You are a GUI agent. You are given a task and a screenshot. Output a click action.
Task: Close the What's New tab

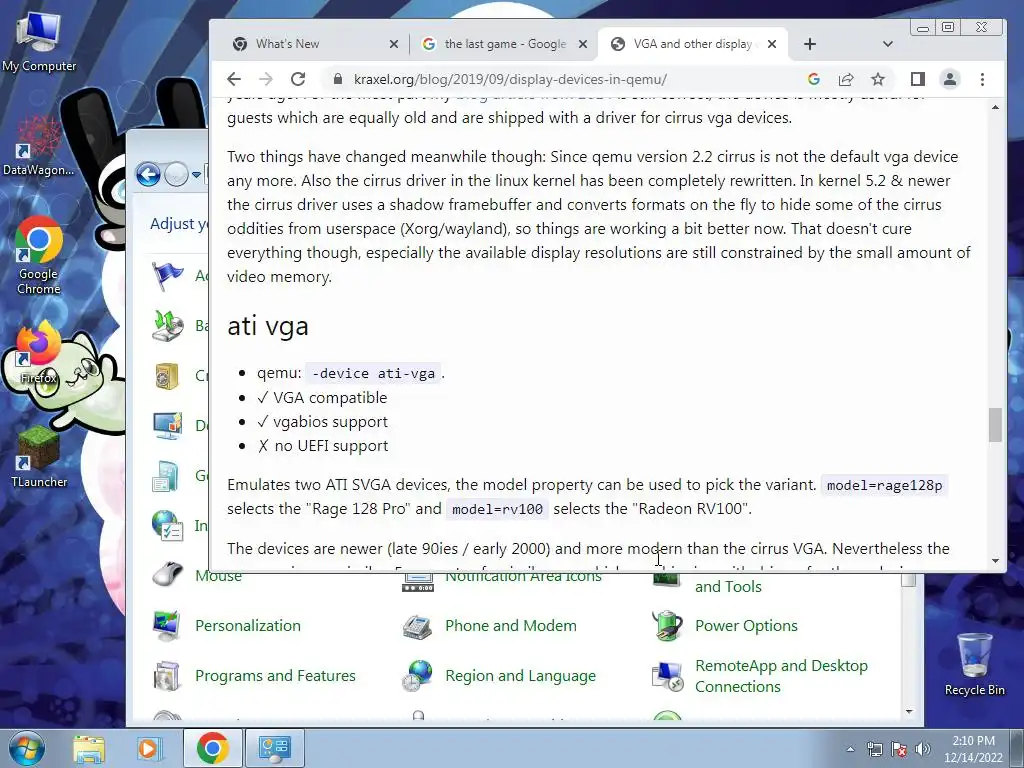click(x=394, y=44)
